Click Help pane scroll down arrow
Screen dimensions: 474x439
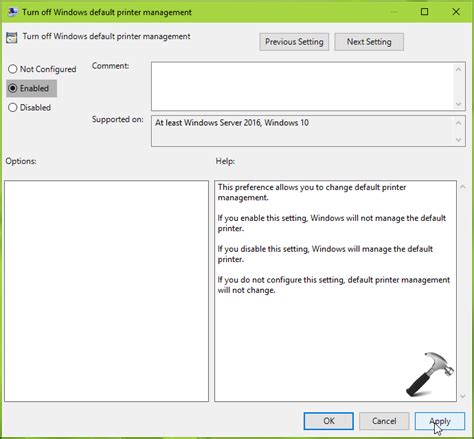(x=462, y=396)
